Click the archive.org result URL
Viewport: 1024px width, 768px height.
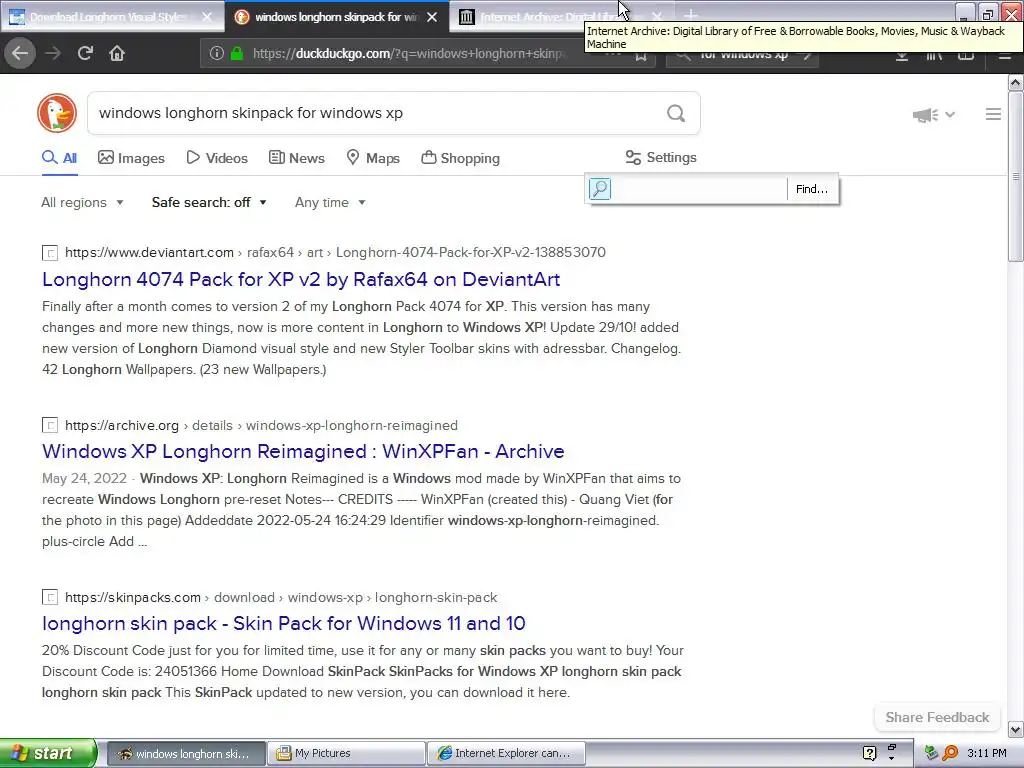click(261, 425)
